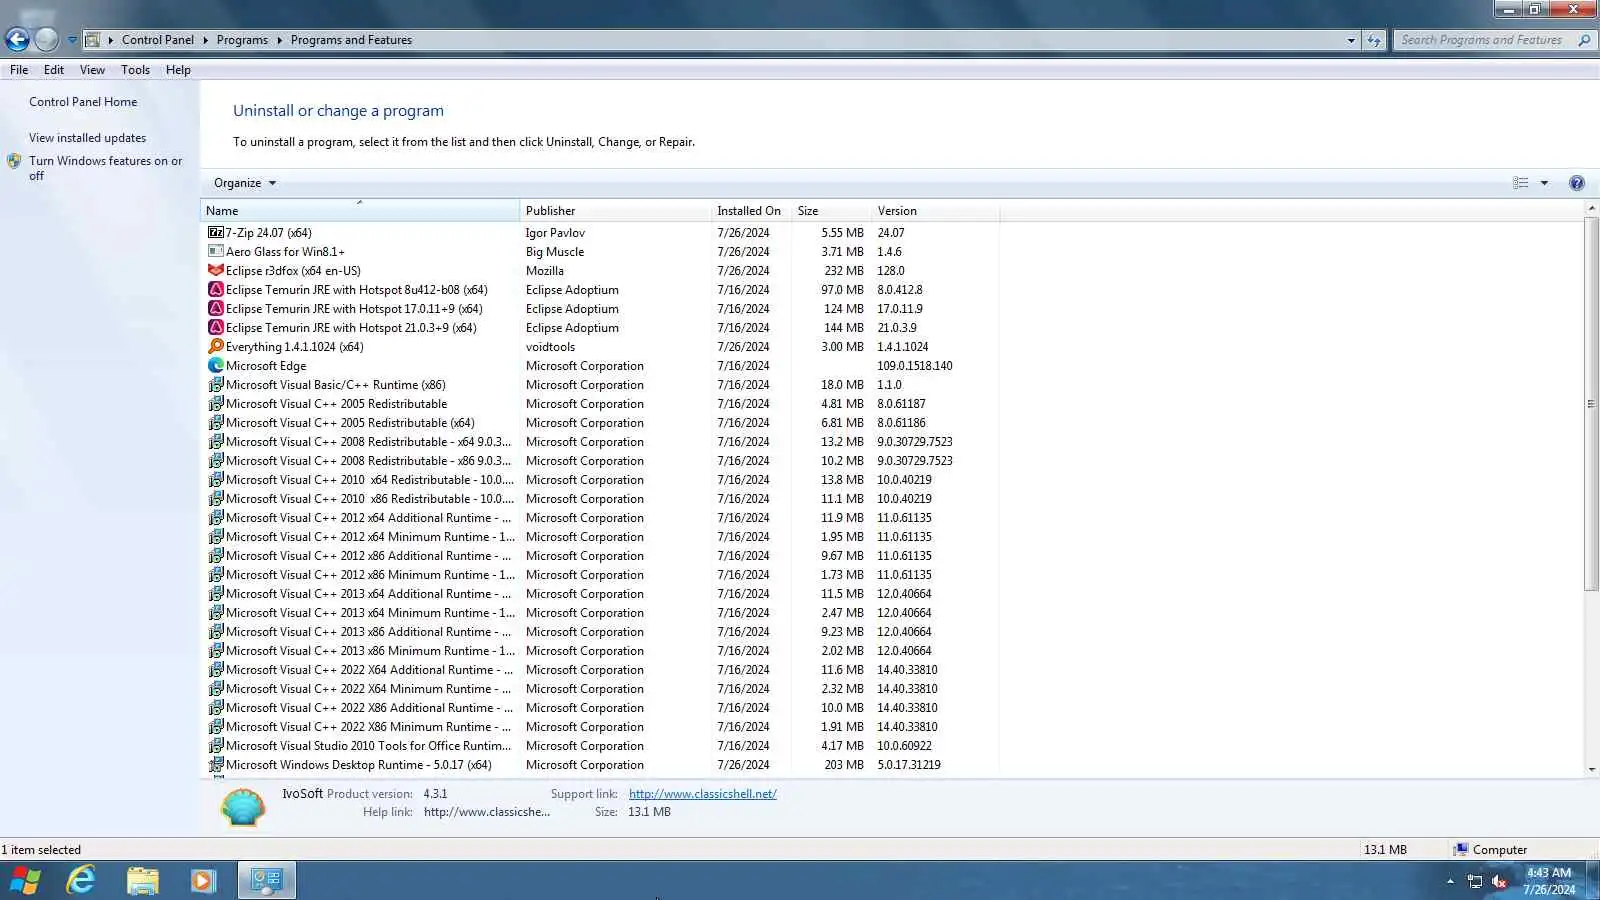Screen dimensions: 1600x900
Task: Click the Microsoft Edge program icon
Action: [x=215, y=365]
